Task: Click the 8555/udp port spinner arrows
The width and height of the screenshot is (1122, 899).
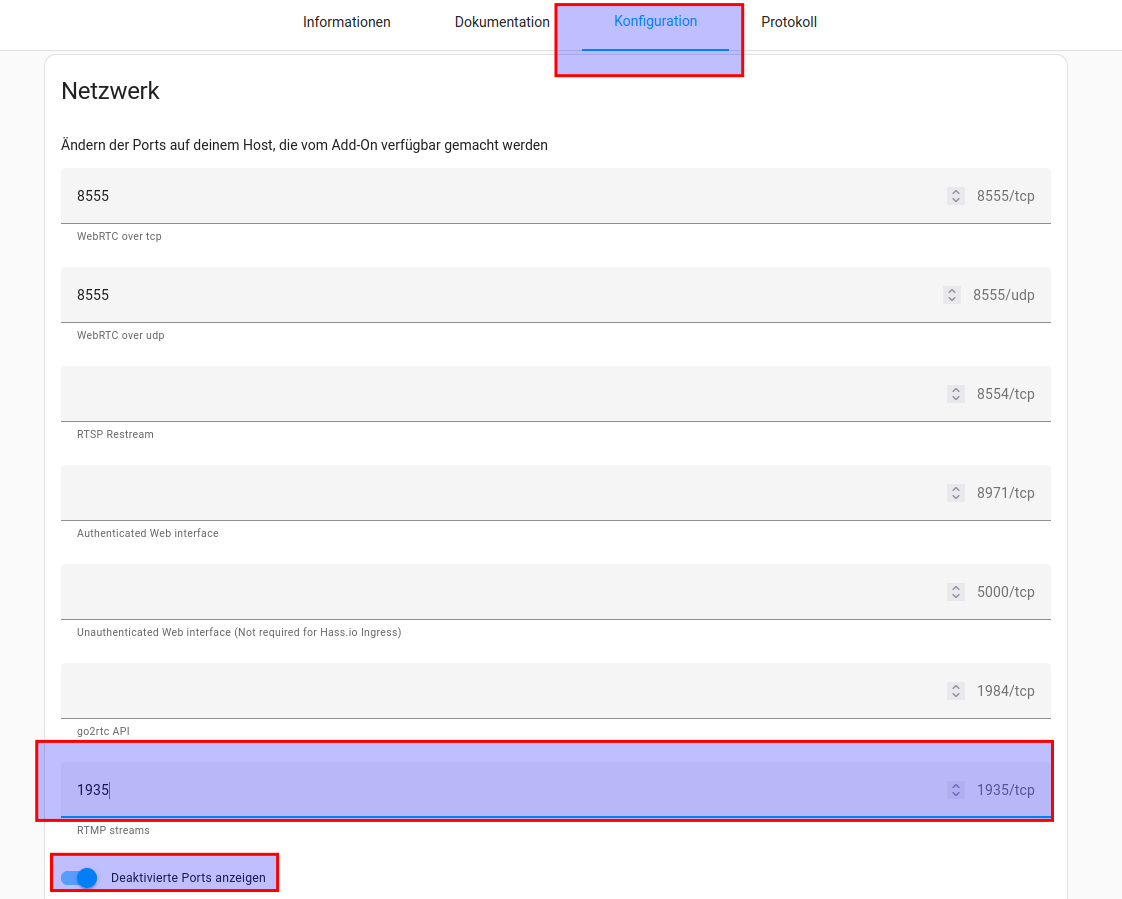Action: 951,295
